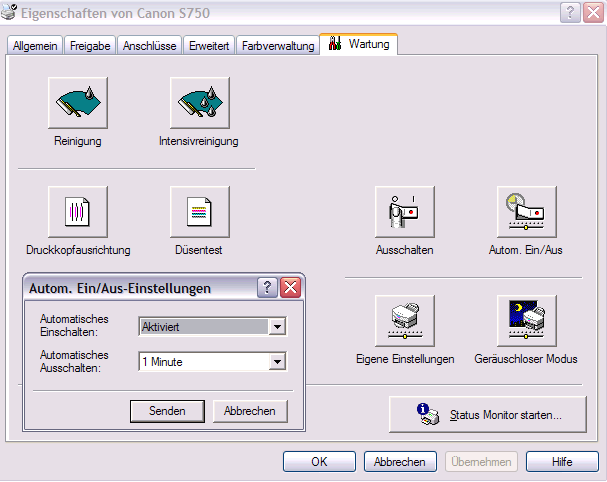Open Eigene Einstellungen custom settings

pyautogui.click(x=405, y=321)
